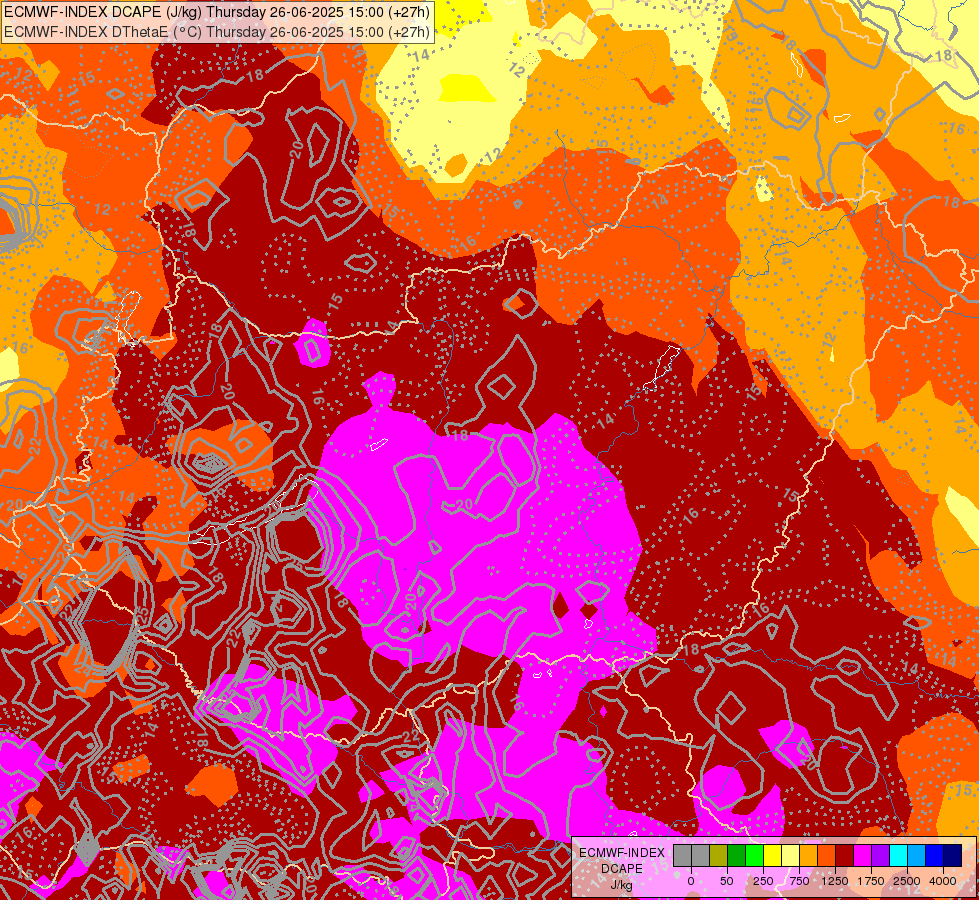
Task: Pick the navy legend swatch at scale end
Action: (952, 855)
